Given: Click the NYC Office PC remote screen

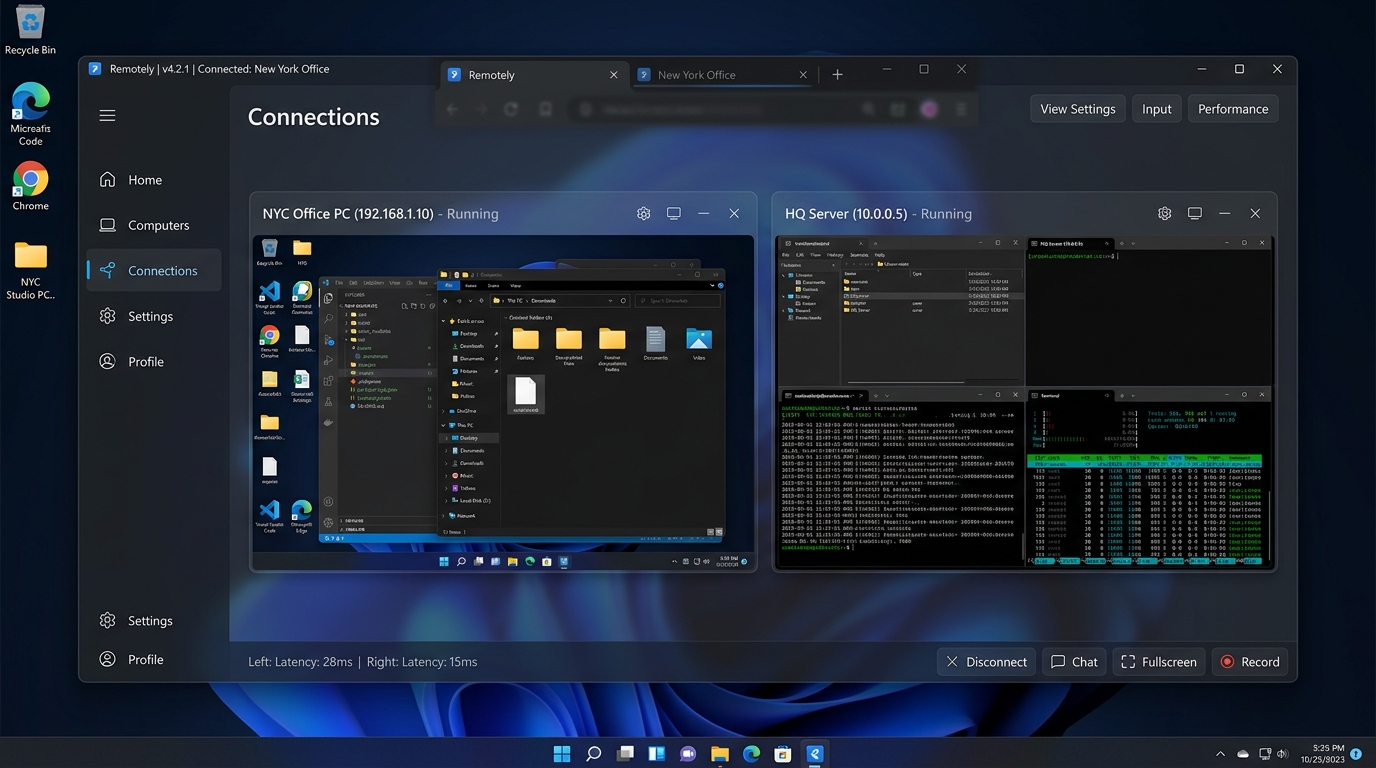Looking at the screenshot, I should (x=503, y=403).
